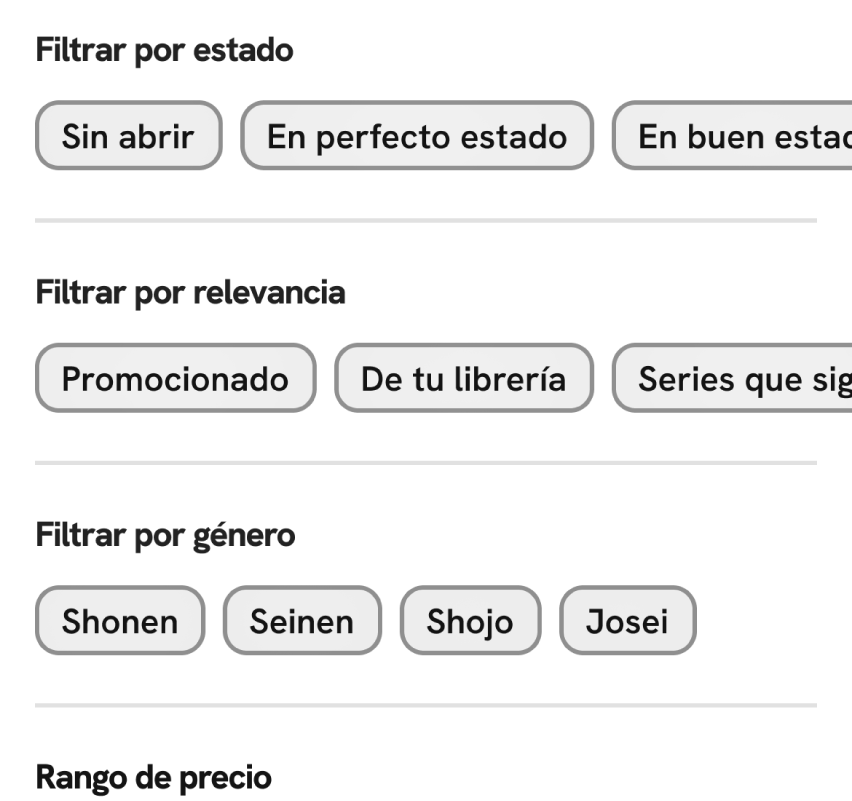This screenshot has width=852, height=801.
Task: Click the "Filtrar por estado" section heading
Action: [x=163, y=50]
